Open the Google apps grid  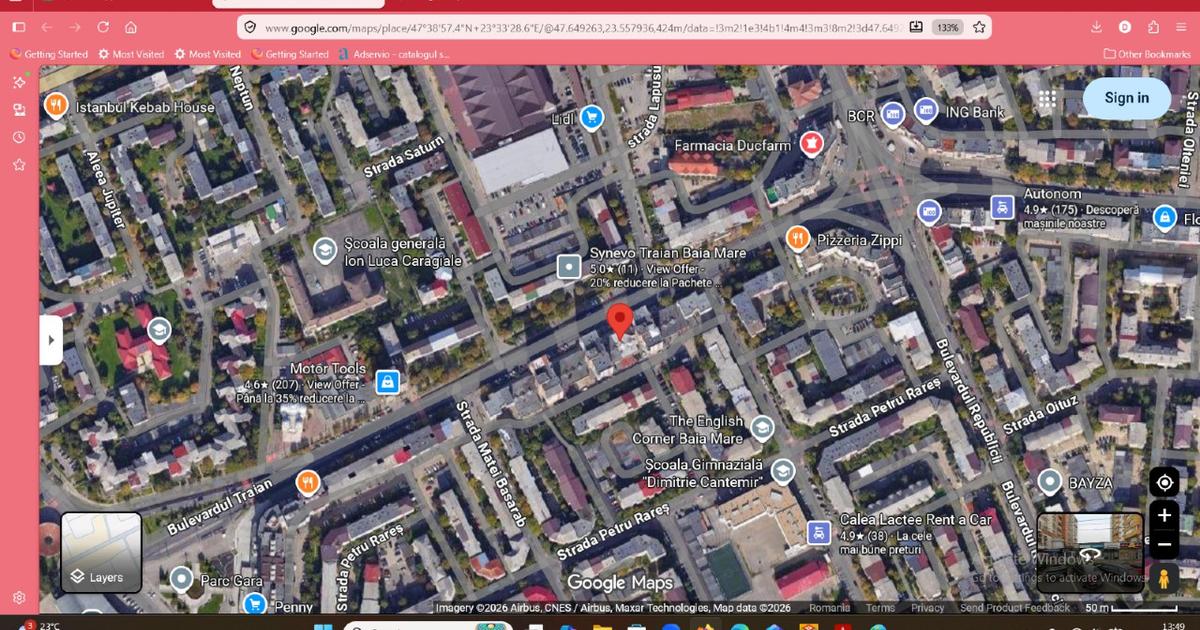pos(1047,98)
